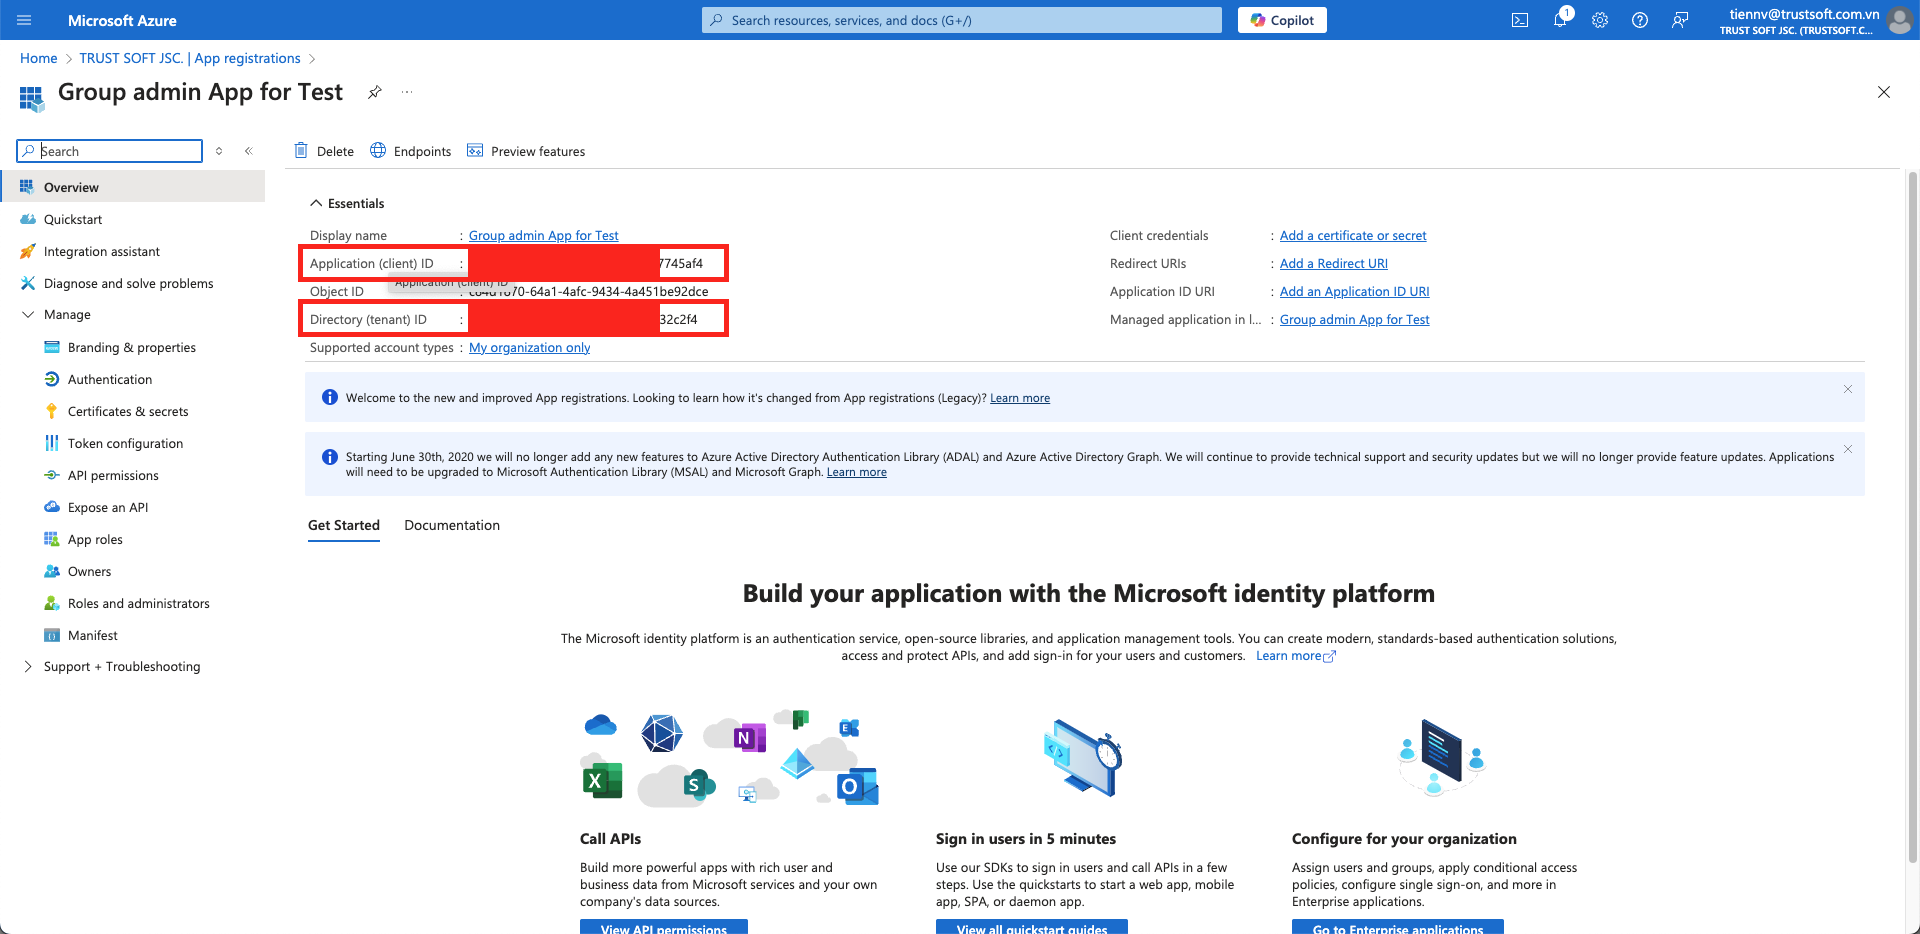Click the top search resources field
This screenshot has width=1920, height=934.
coord(962,20)
